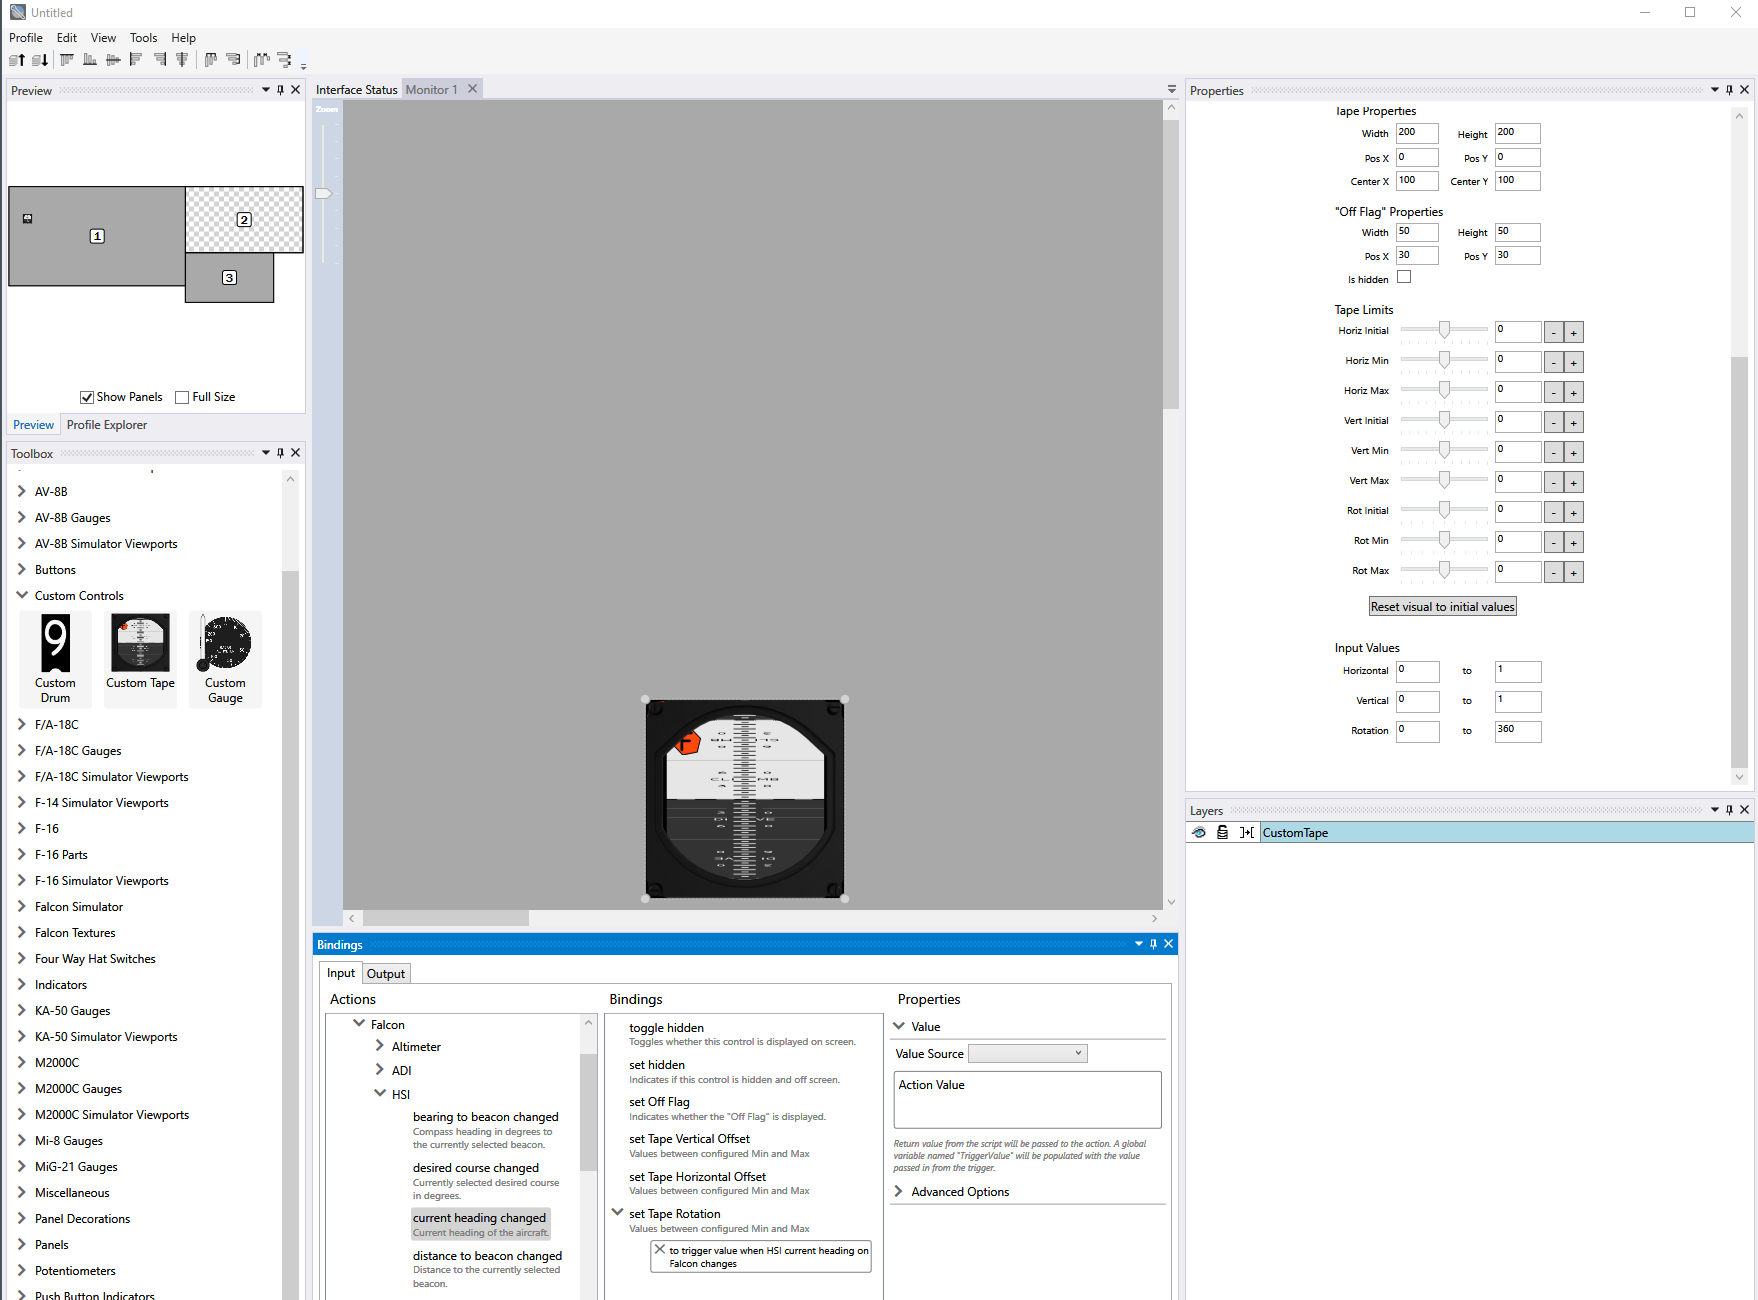Image resolution: width=1758 pixels, height=1300 pixels.
Task: Decrement Rot Initial with minus button
Action: (x=1553, y=512)
